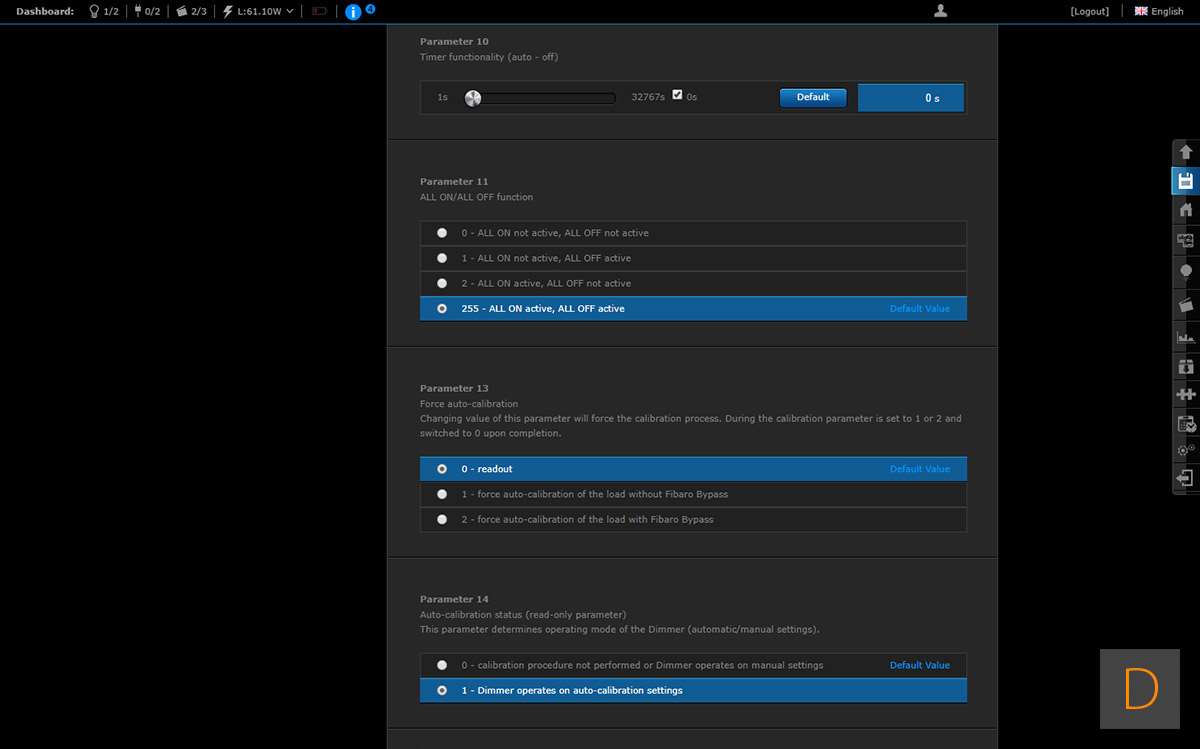Click the scenes 2/3 dashboard indicator
Viewport: 1200px width, 749px height.
point(192,11)
